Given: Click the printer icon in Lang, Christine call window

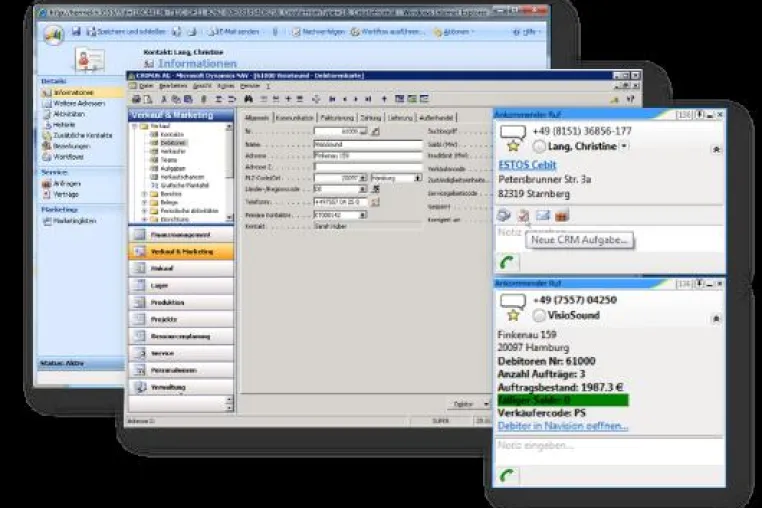Looking at the screenshot, I should point(504,215).
